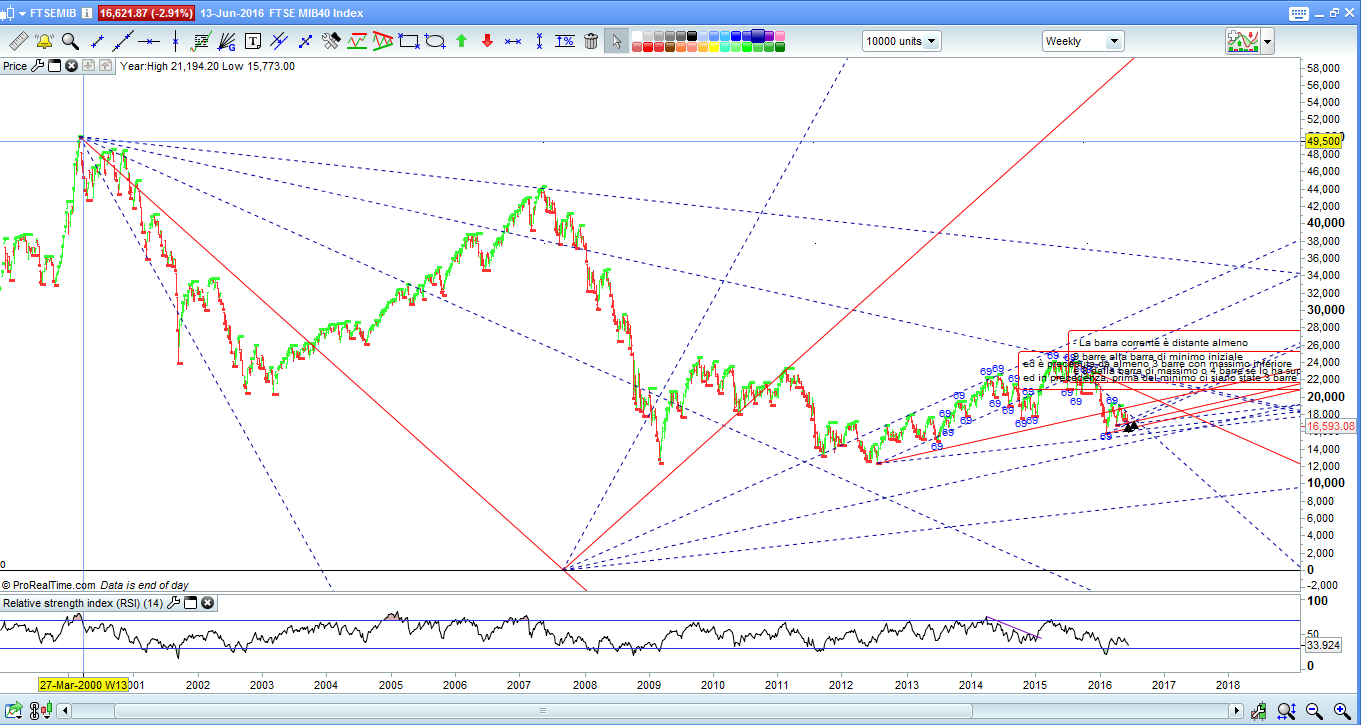The width and height of the screenshot is (1361, 725).
Task: Click the 49,500 price axis label
Action: pos(1323,141)
